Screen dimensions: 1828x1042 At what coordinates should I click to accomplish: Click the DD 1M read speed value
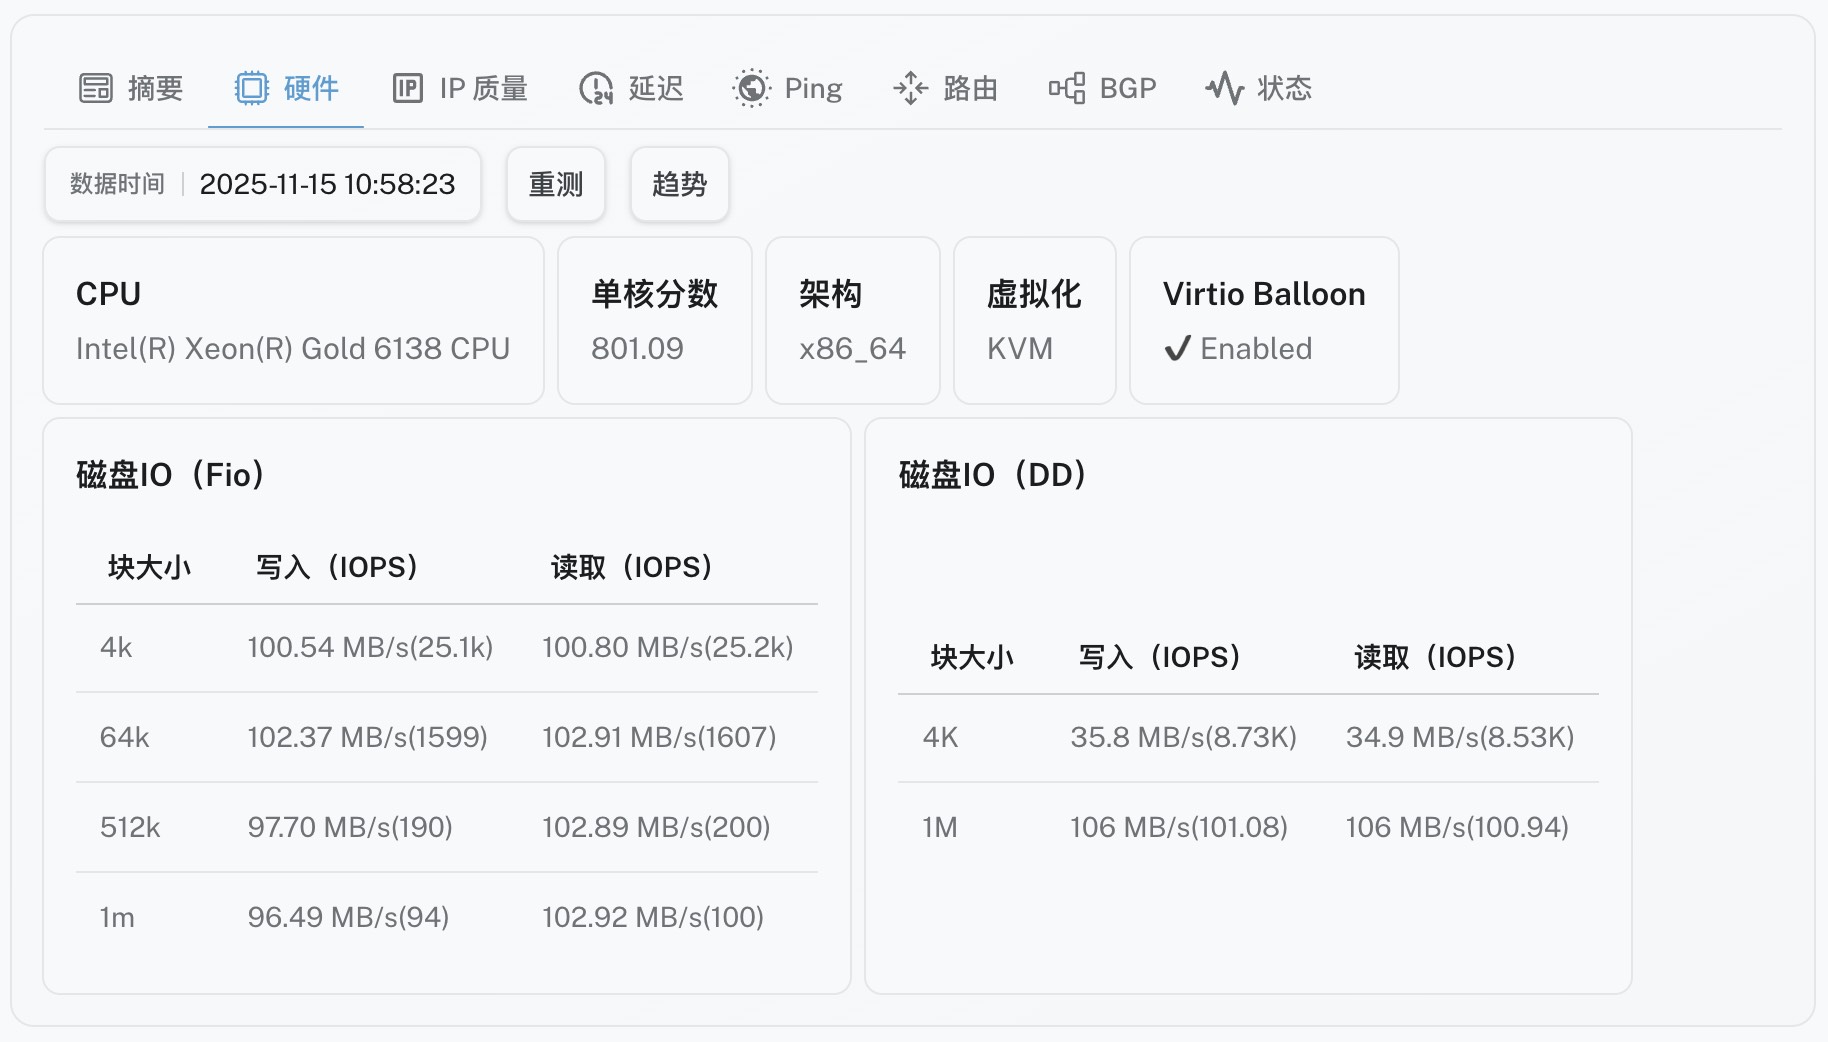(x=1456, y=828)
